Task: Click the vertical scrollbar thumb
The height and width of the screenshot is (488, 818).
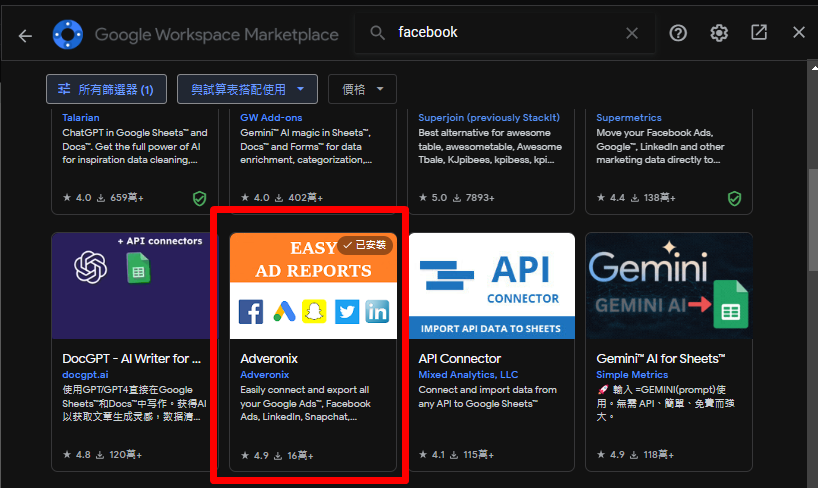Action: click(x=813, y=219)
